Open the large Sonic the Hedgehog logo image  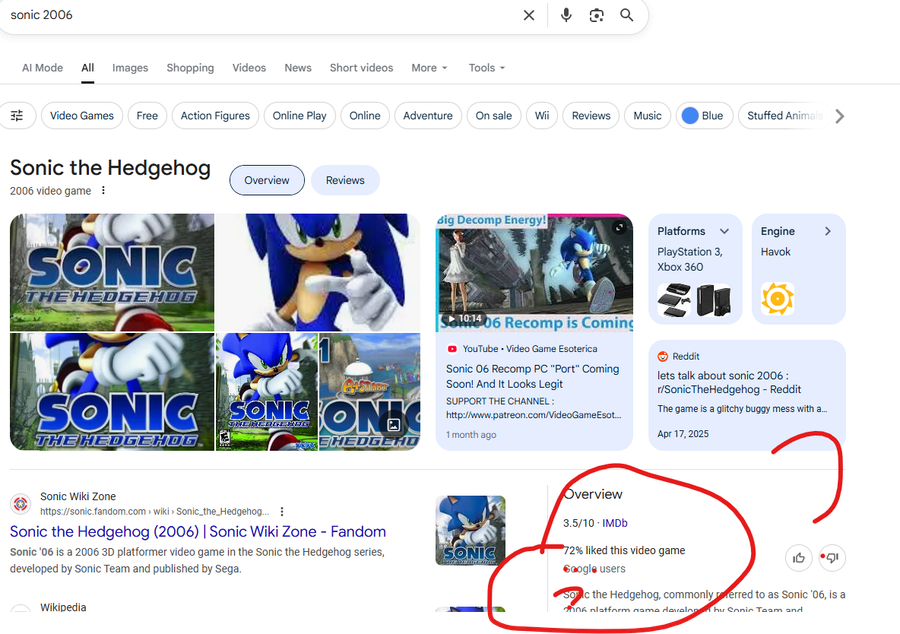click(x=112, y=273)
